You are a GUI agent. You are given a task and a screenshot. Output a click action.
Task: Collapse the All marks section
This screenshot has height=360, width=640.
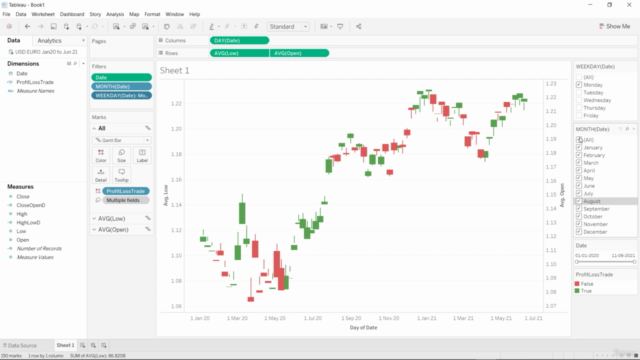click(94, 128)
